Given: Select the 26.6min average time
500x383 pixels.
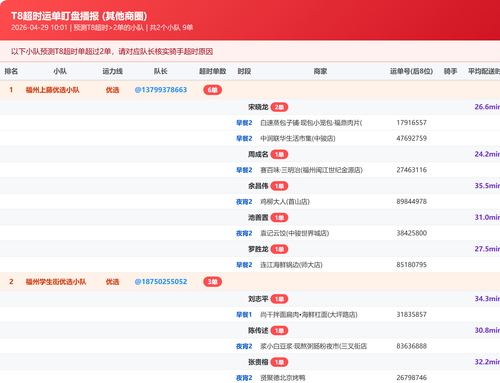Looking at the screenshot, I should pos(487,107).
